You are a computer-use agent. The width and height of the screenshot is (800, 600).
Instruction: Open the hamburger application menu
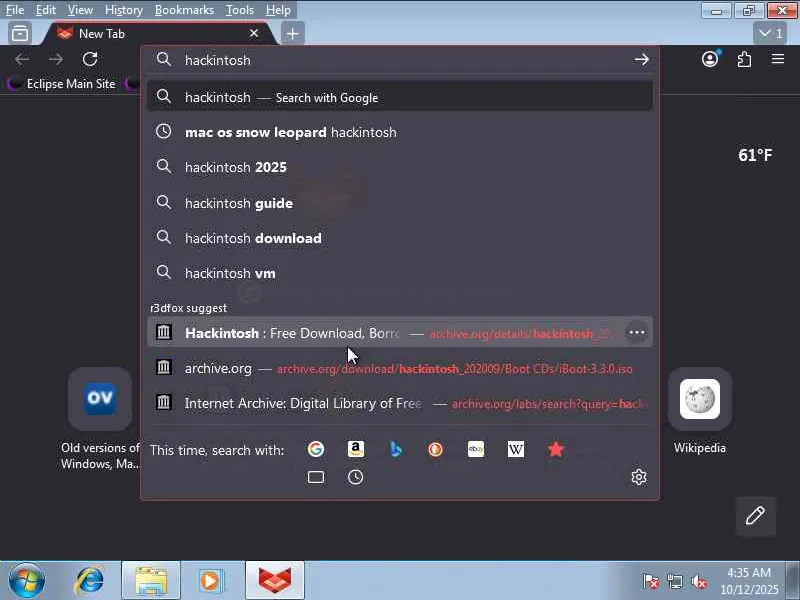778,59
